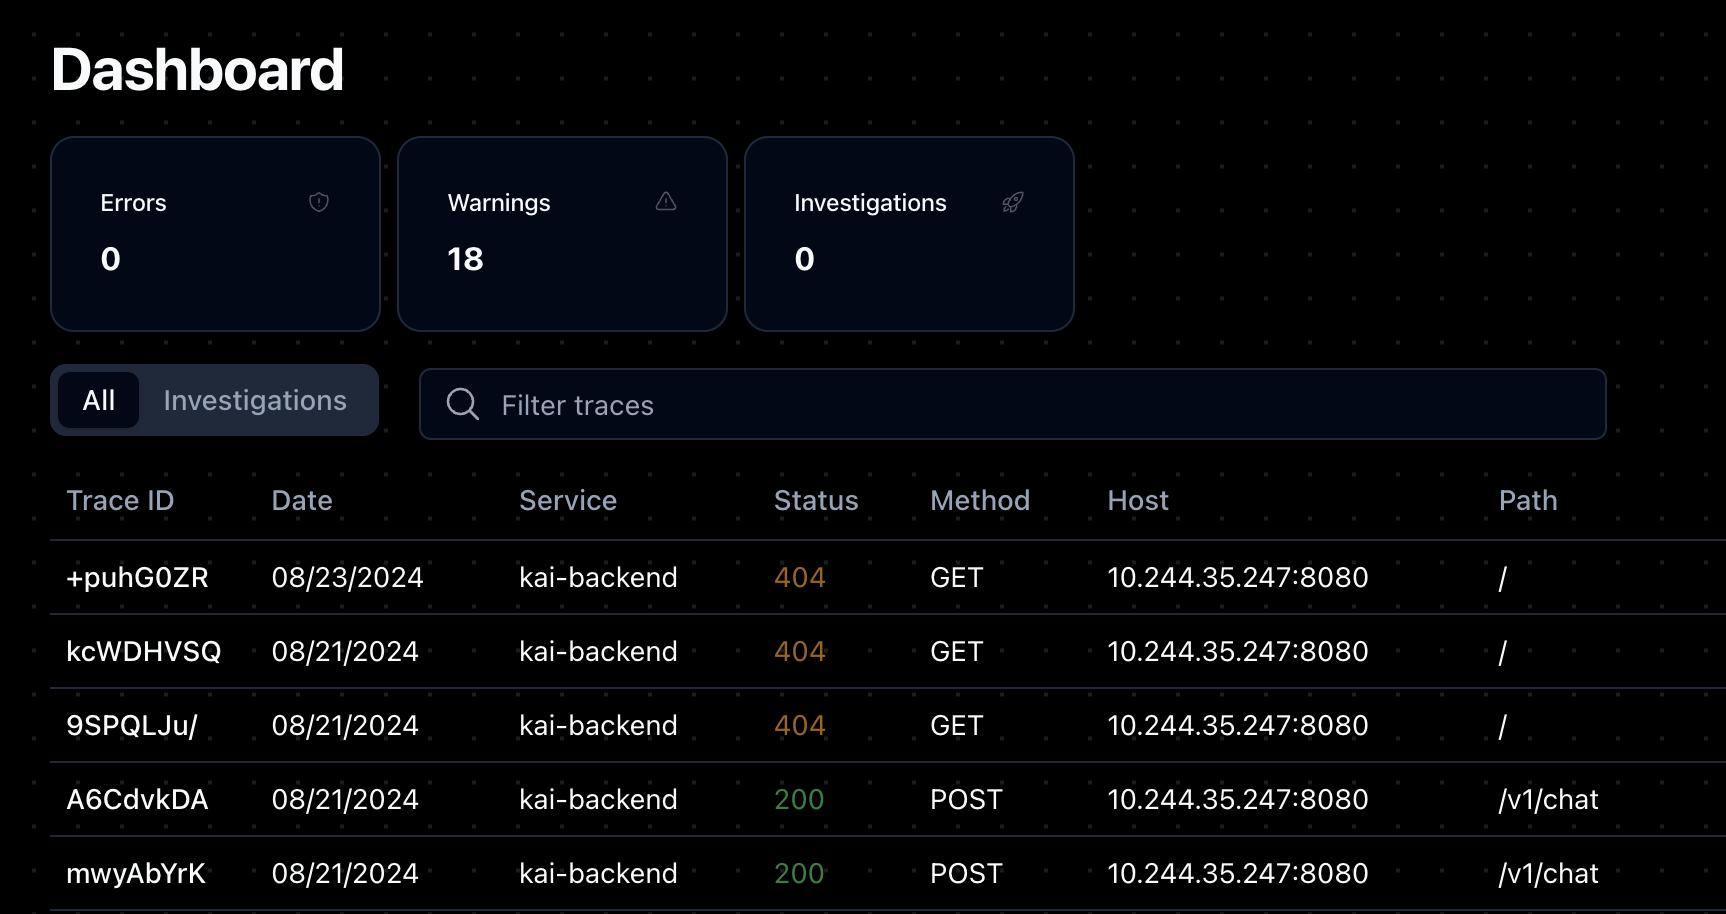
Task: Click the shield icon in Errors card
Action: [x=319, y=202]
